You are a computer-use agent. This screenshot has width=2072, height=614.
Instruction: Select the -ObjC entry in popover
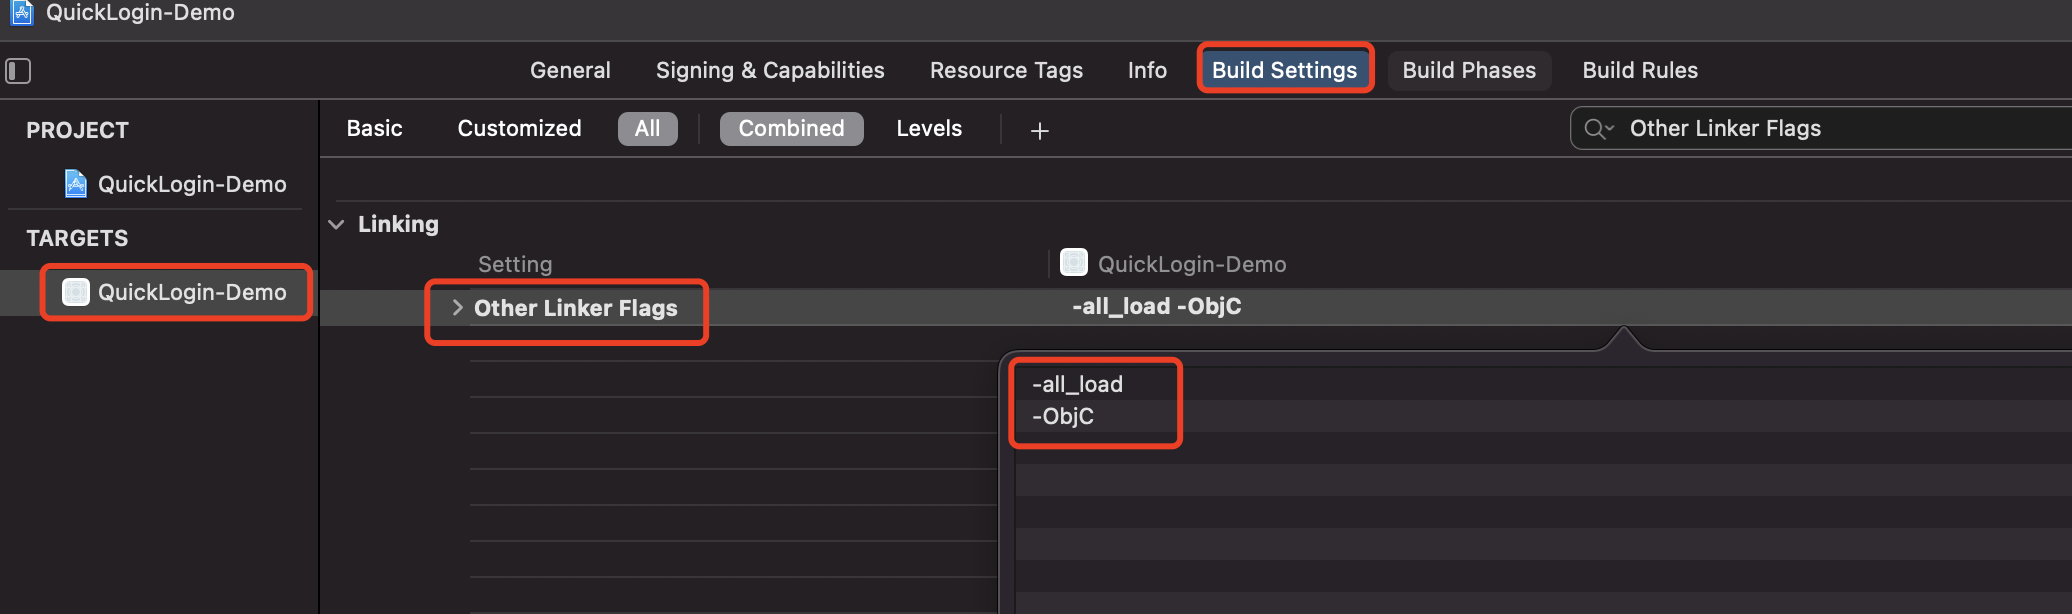(1062, 416)
